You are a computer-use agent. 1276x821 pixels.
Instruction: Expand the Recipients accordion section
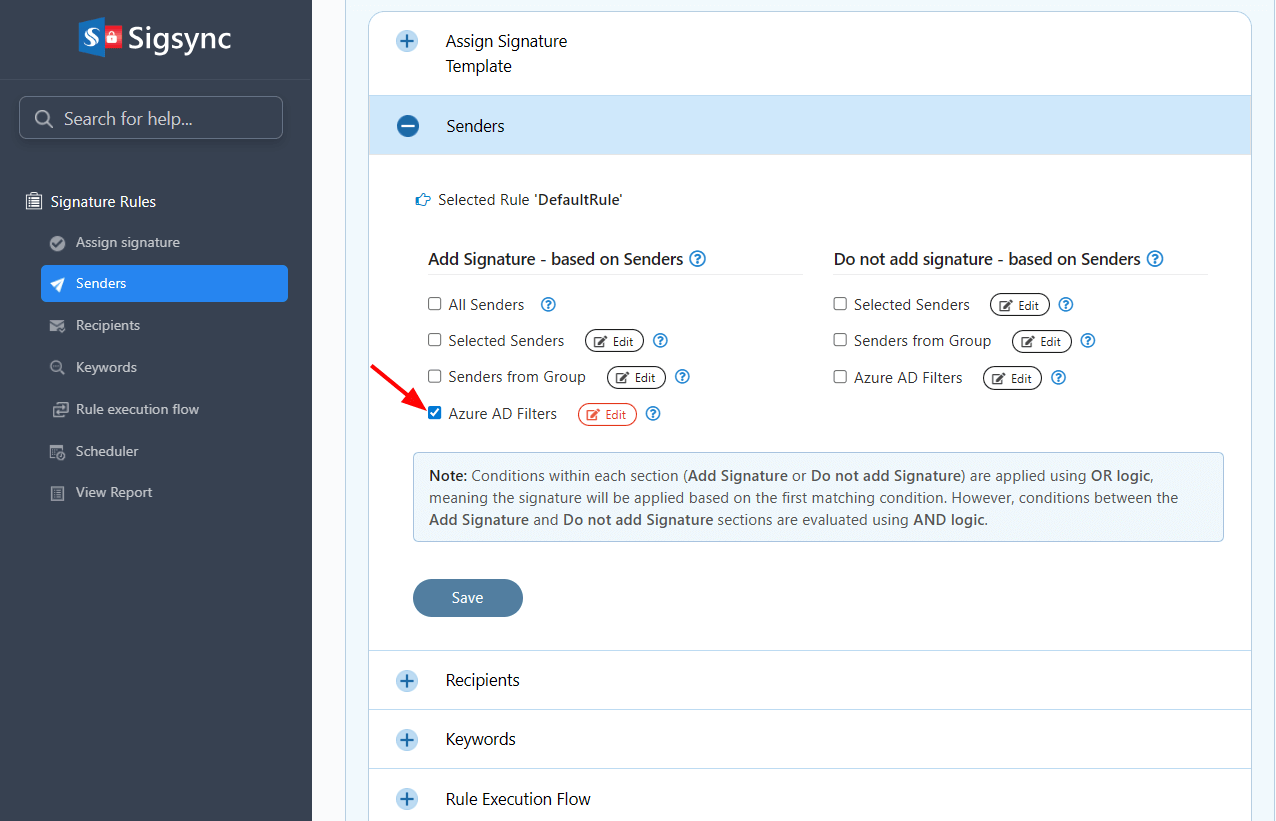tap(407, 681)
